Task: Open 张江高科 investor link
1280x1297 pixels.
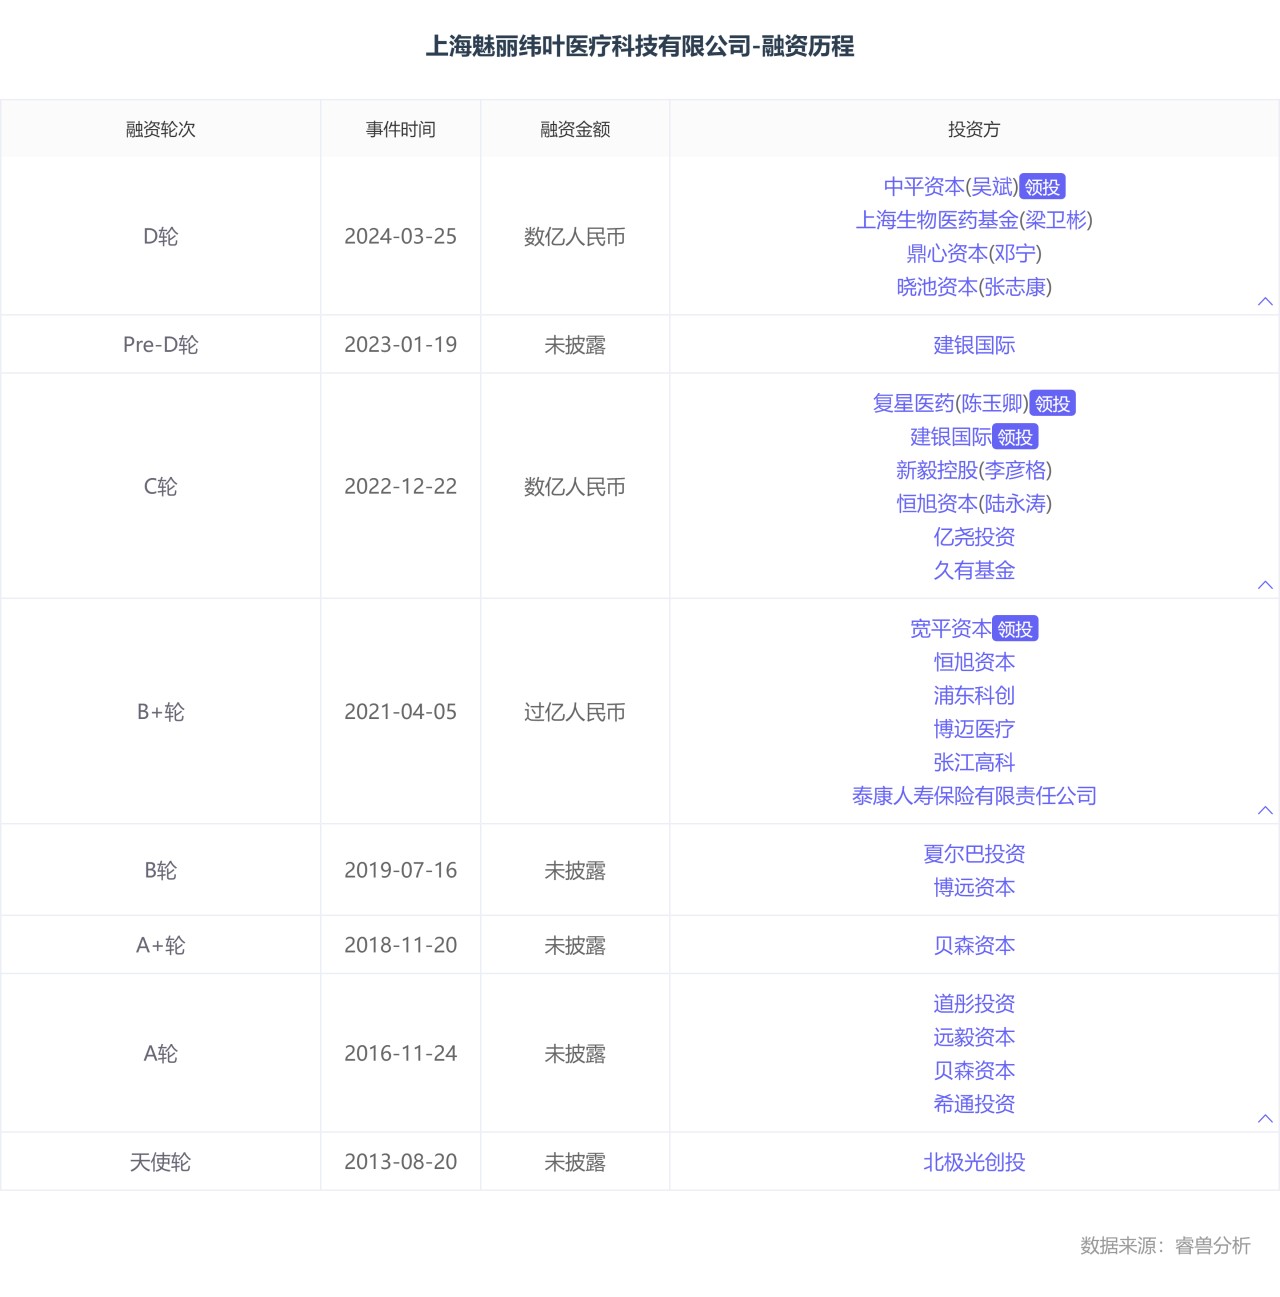Action: coord(974,763)
